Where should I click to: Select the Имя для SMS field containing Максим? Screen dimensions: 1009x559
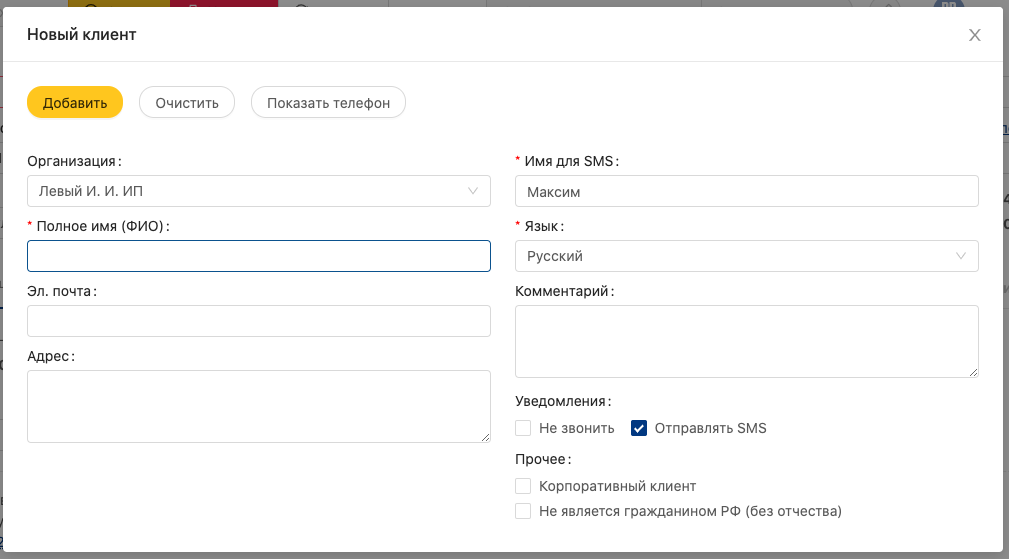(x=746, y=191)
